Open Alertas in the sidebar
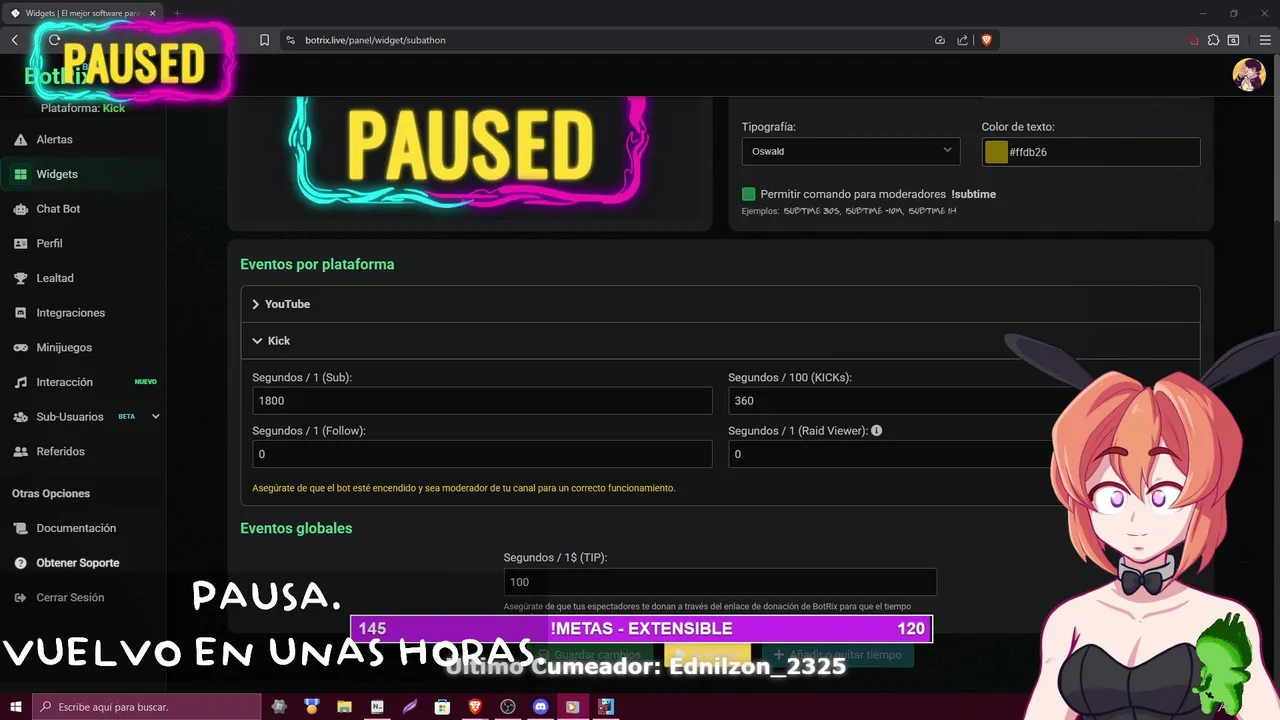The width and height of the screenshot is (1280, 720). pyautogui.click(x=55, y=139)
